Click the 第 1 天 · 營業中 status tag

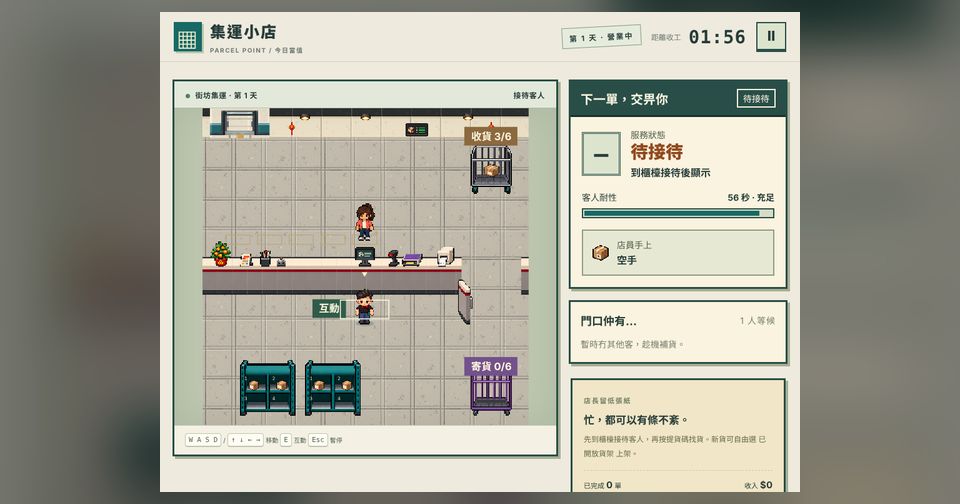[x=601, y=37]
